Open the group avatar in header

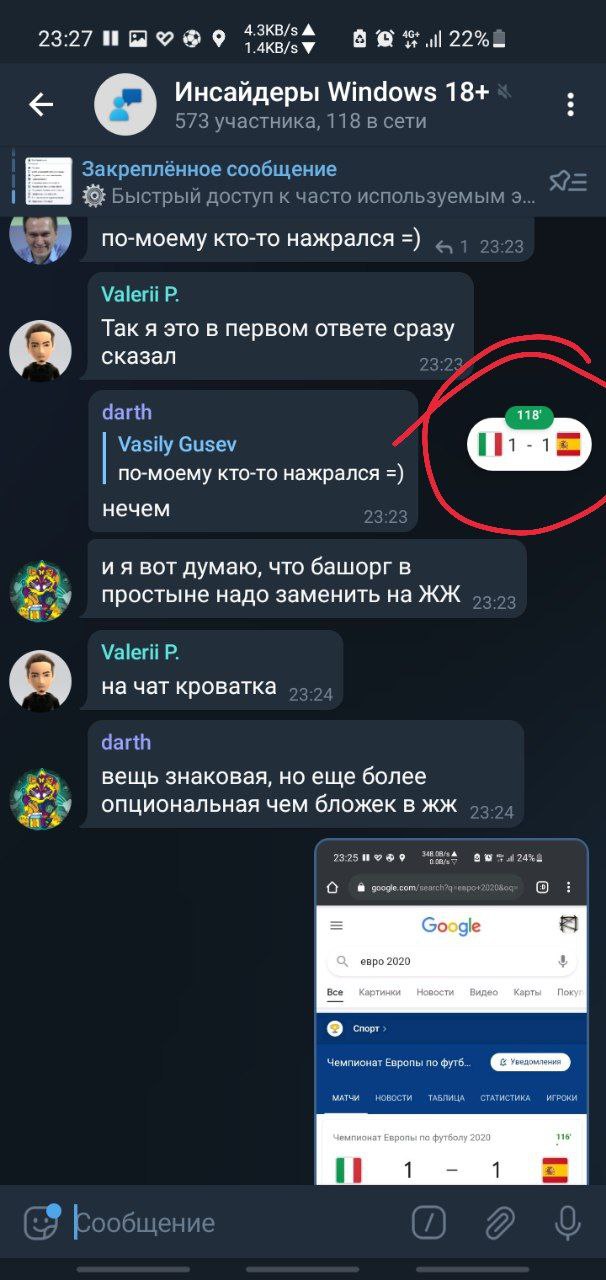pyautogui.click(x=125, y=104)
